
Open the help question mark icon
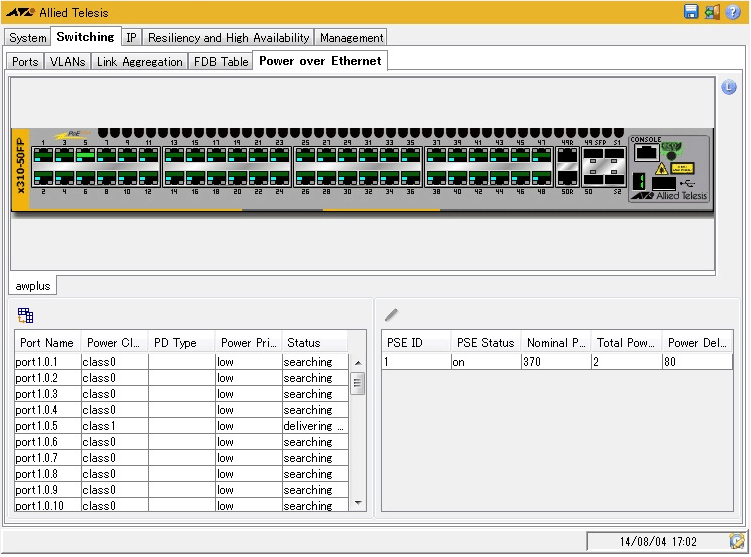[732, 12]
